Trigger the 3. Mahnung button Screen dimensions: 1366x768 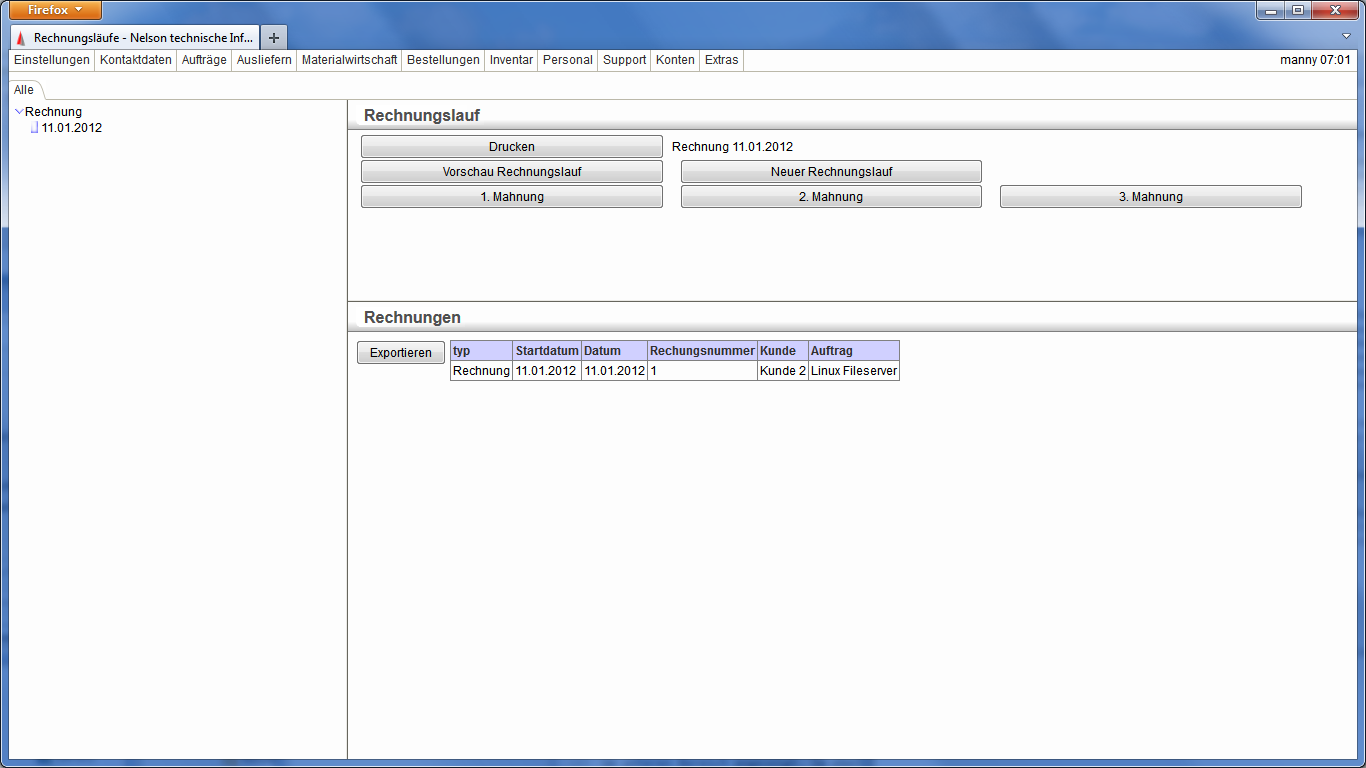(x=1150, y=197)
